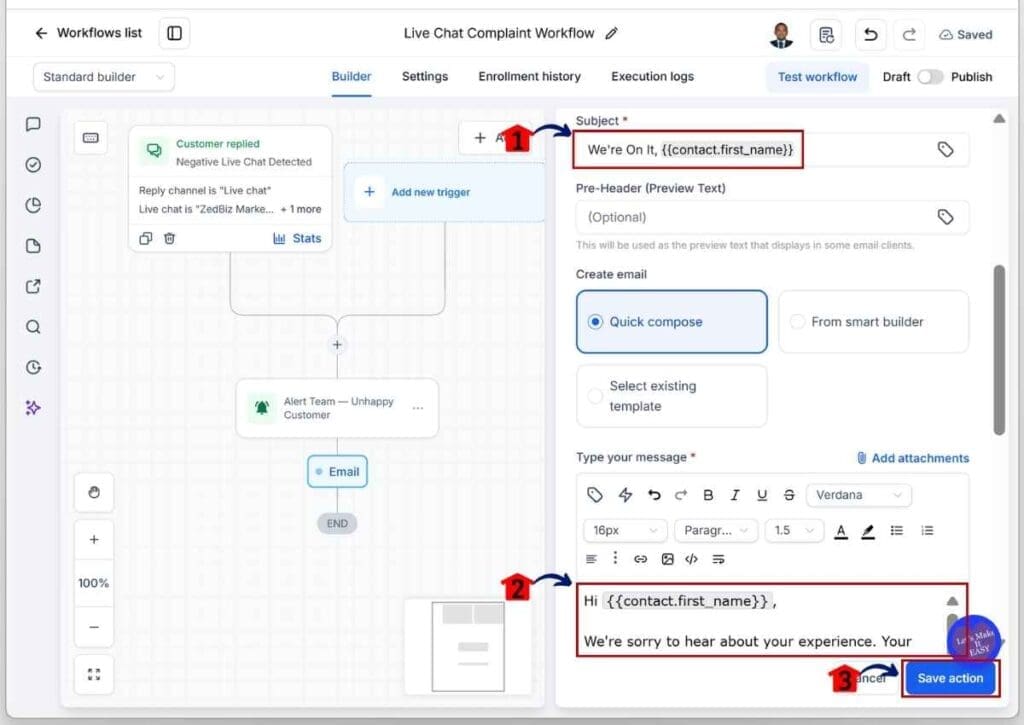Click Save action button
The height and width of the screenshot is (725, 1024).
tap(950, 679)
